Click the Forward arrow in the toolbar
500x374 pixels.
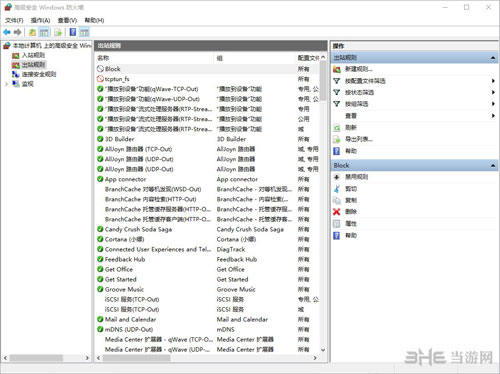pyautogui.click(x=18, y=32)
